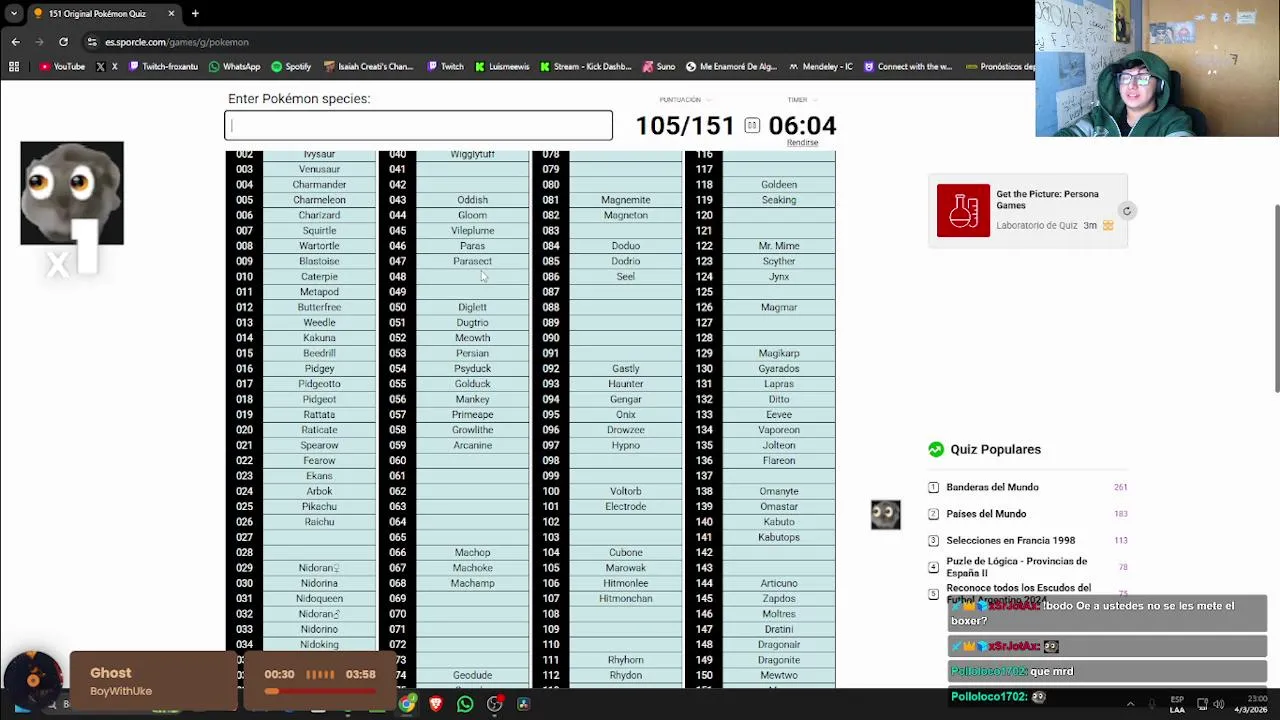The image size is (1280, 720).
Task: Open the WhatsApp bookmark
Action: click(x=235, y=67)
